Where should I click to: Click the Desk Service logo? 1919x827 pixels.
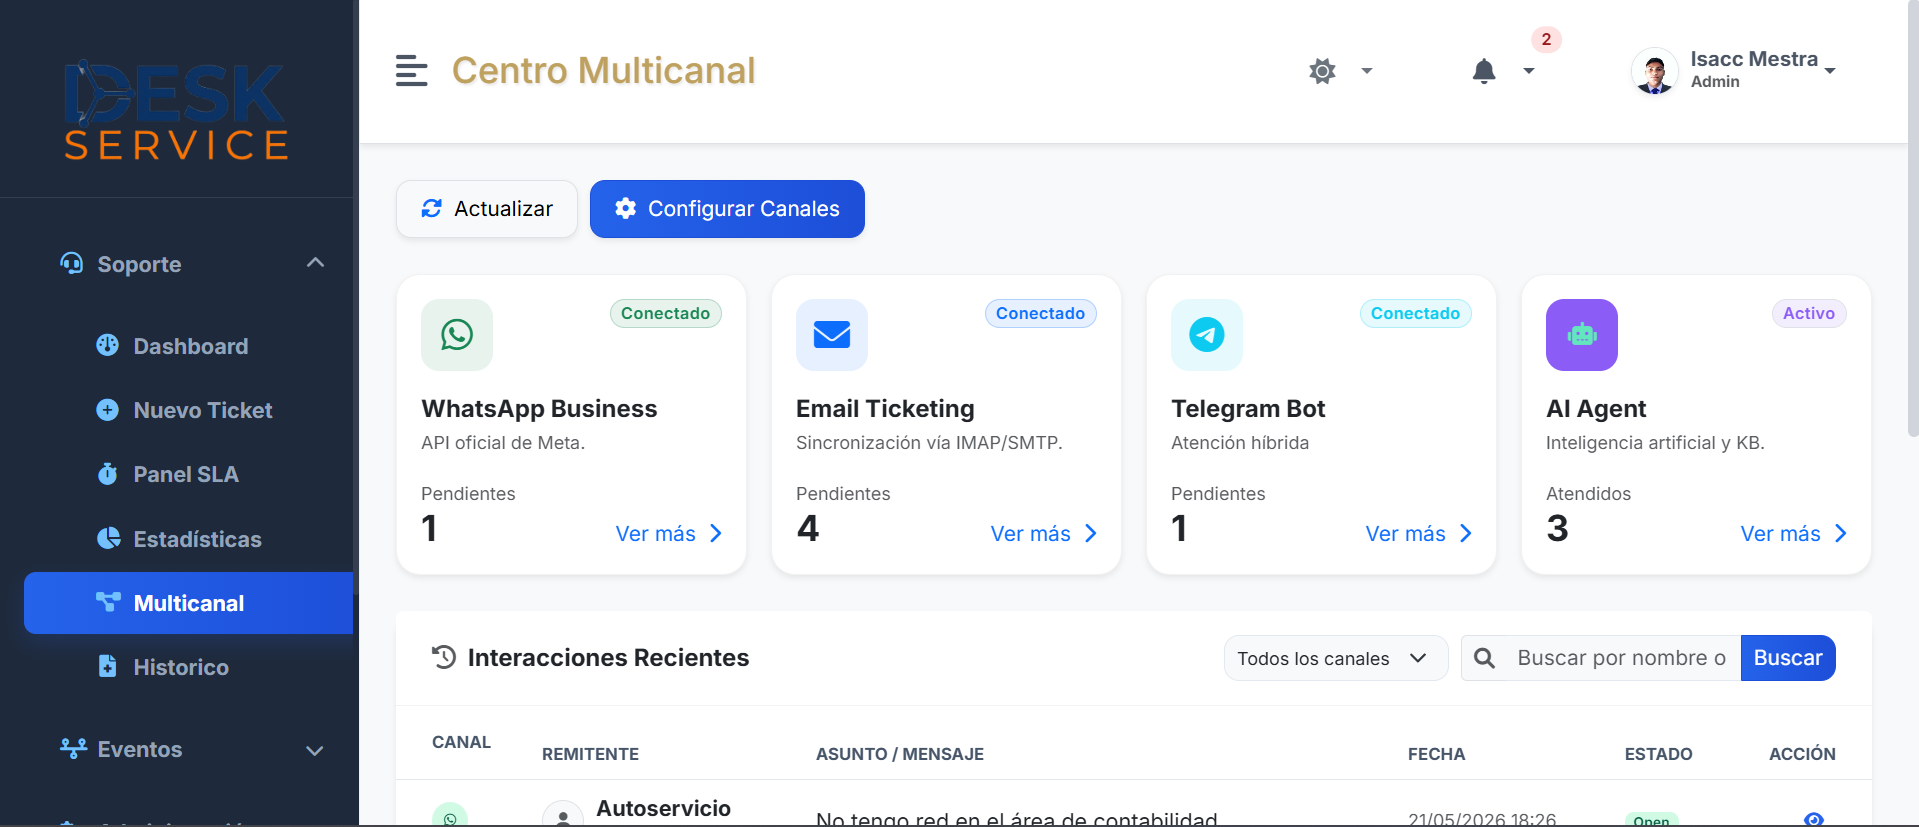177,110
